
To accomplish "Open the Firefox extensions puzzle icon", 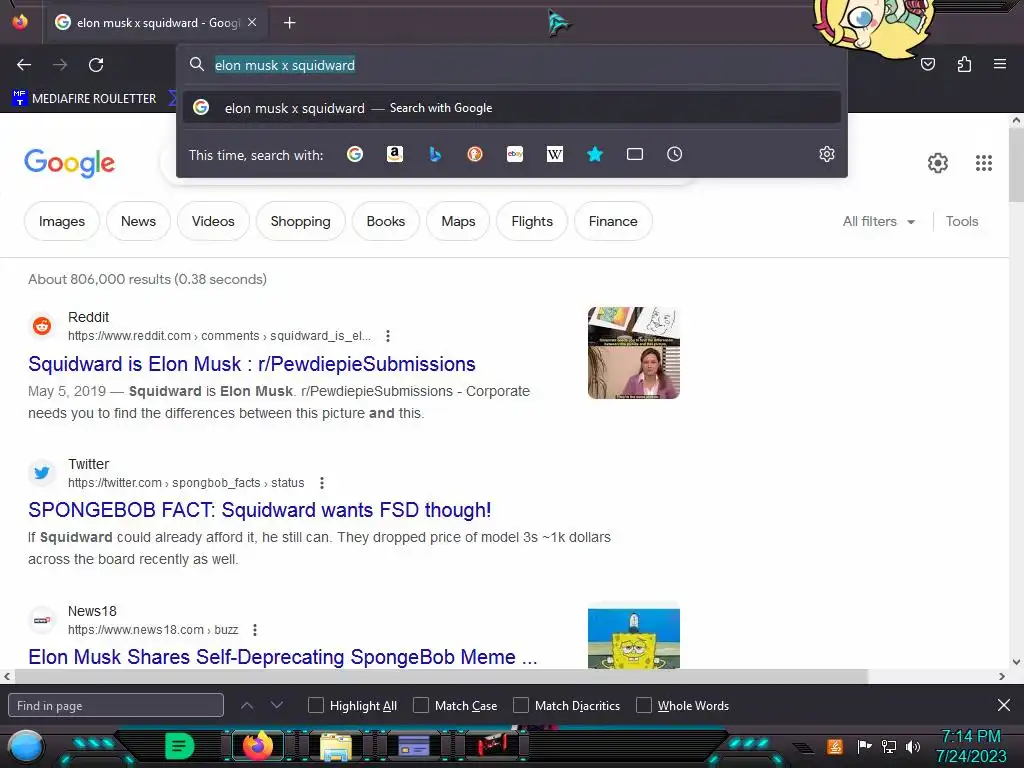I will click(964, 64).
